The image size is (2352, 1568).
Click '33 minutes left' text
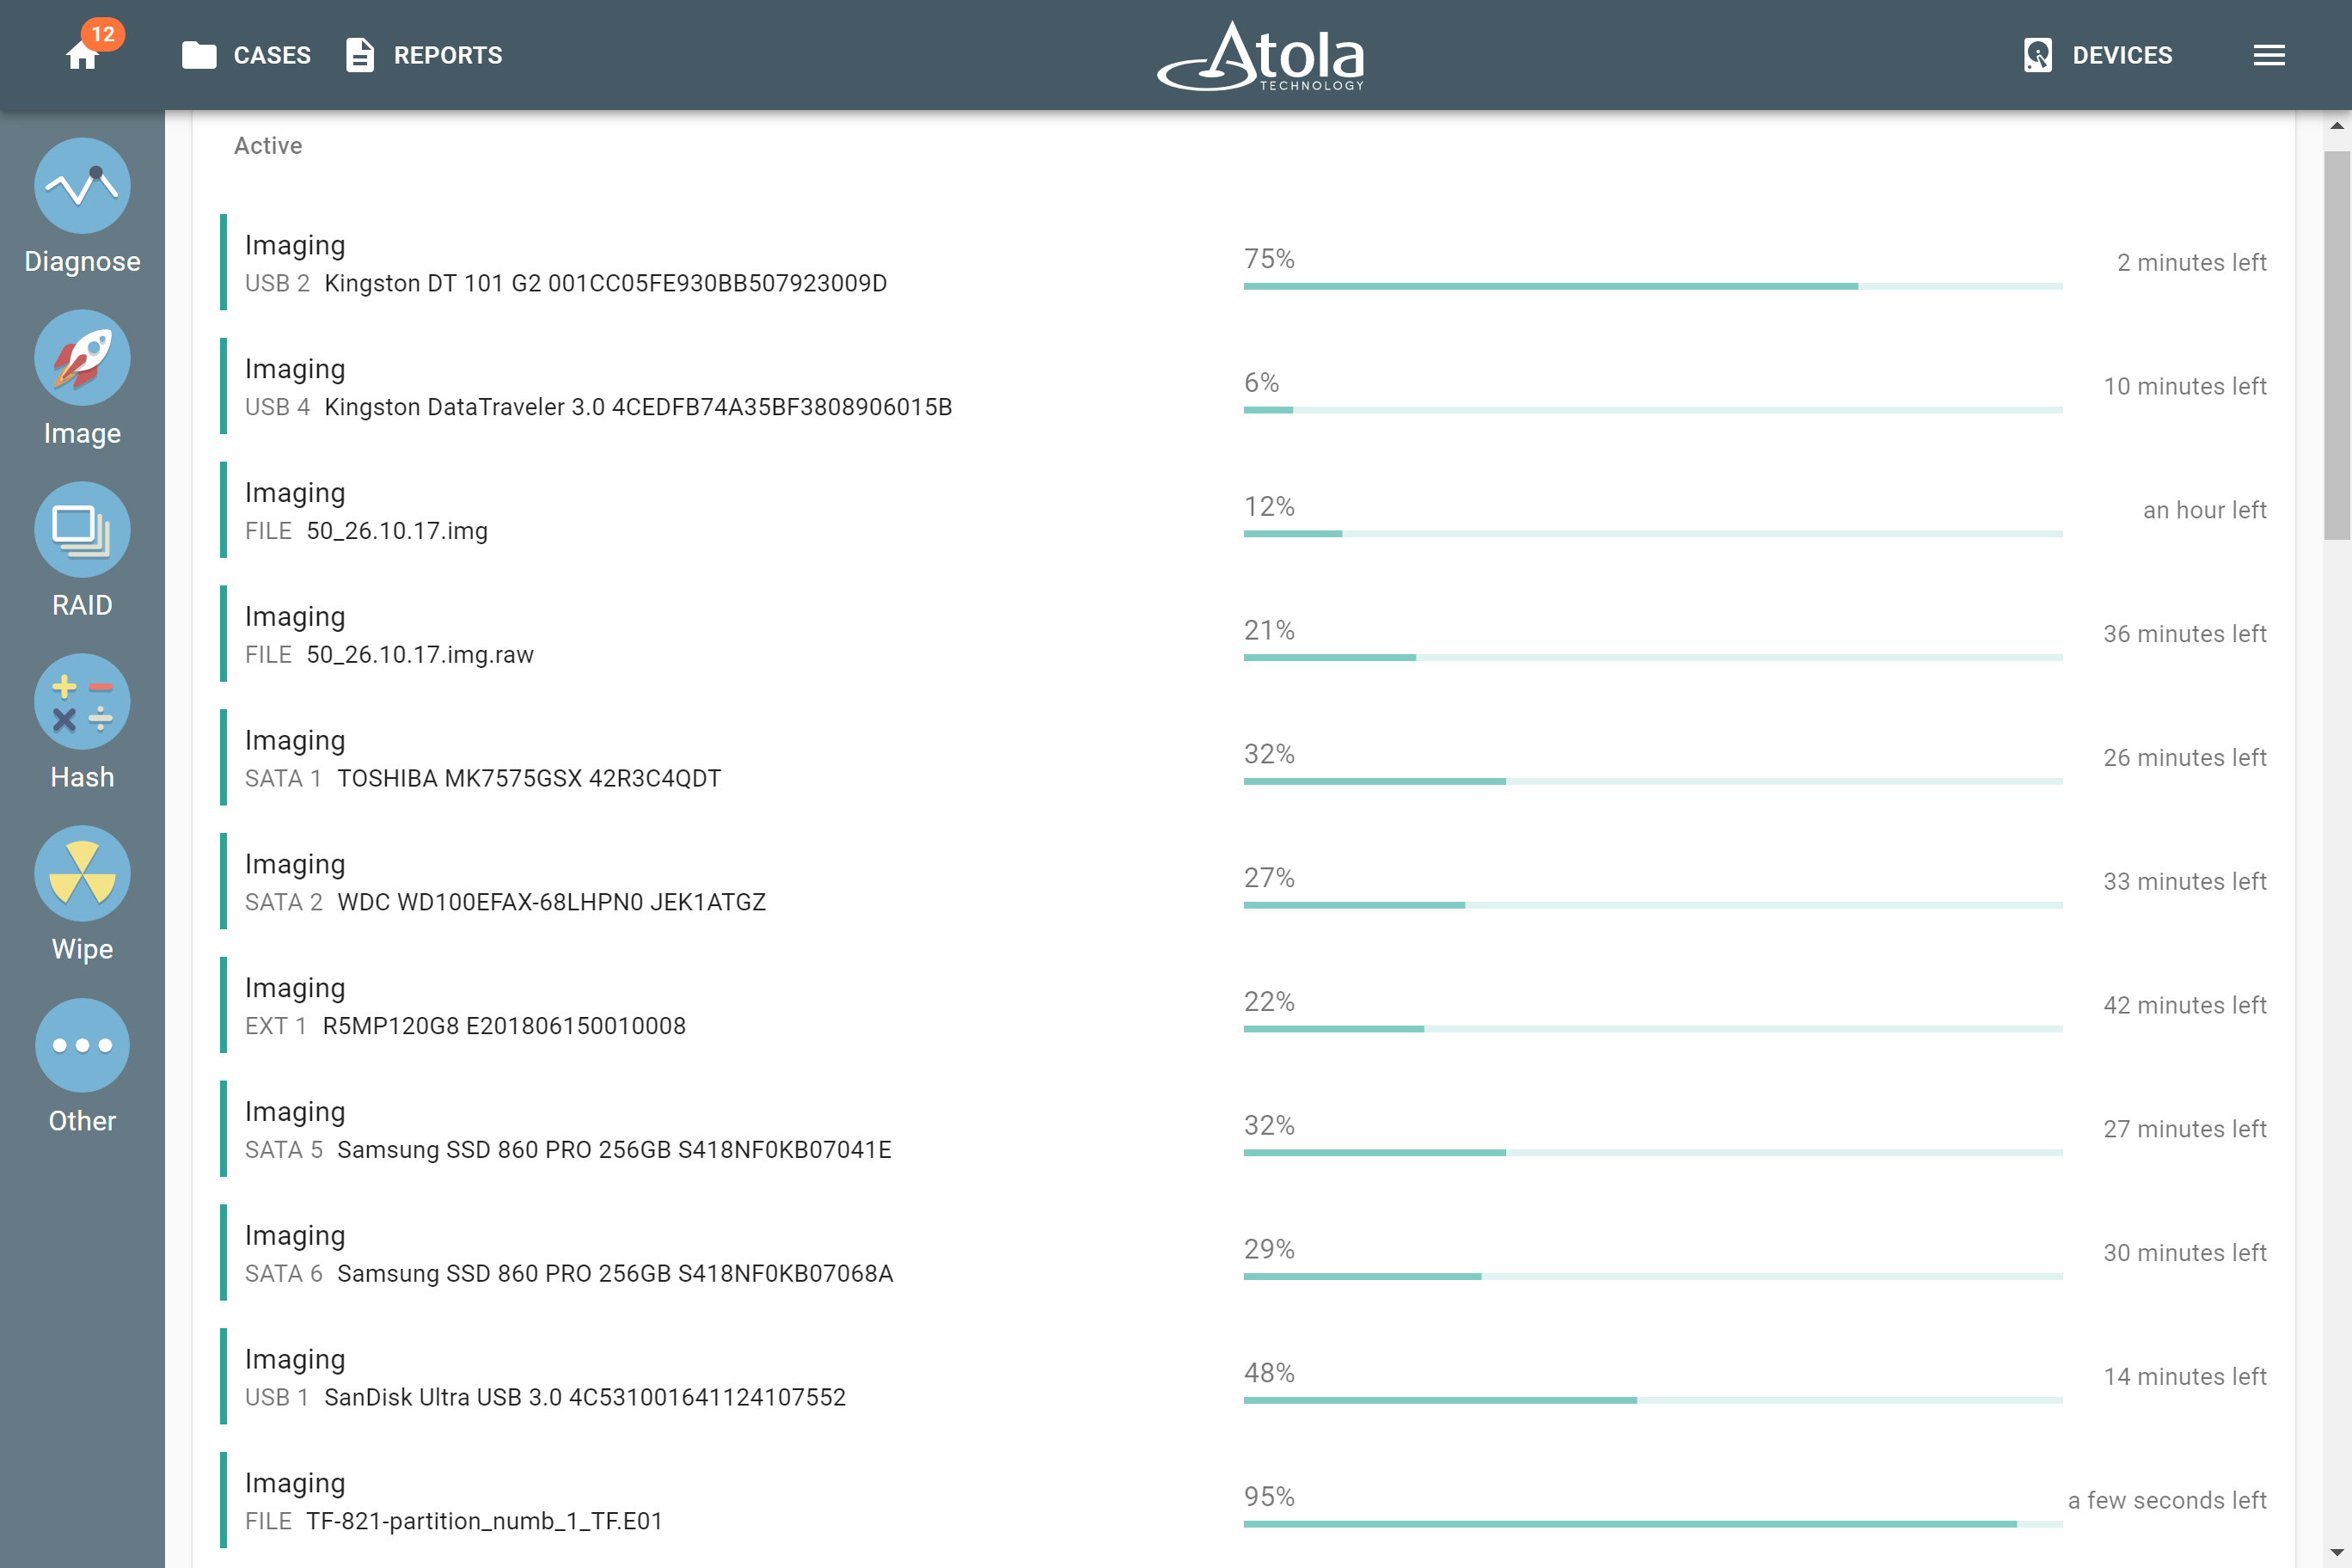(2185, 882)
